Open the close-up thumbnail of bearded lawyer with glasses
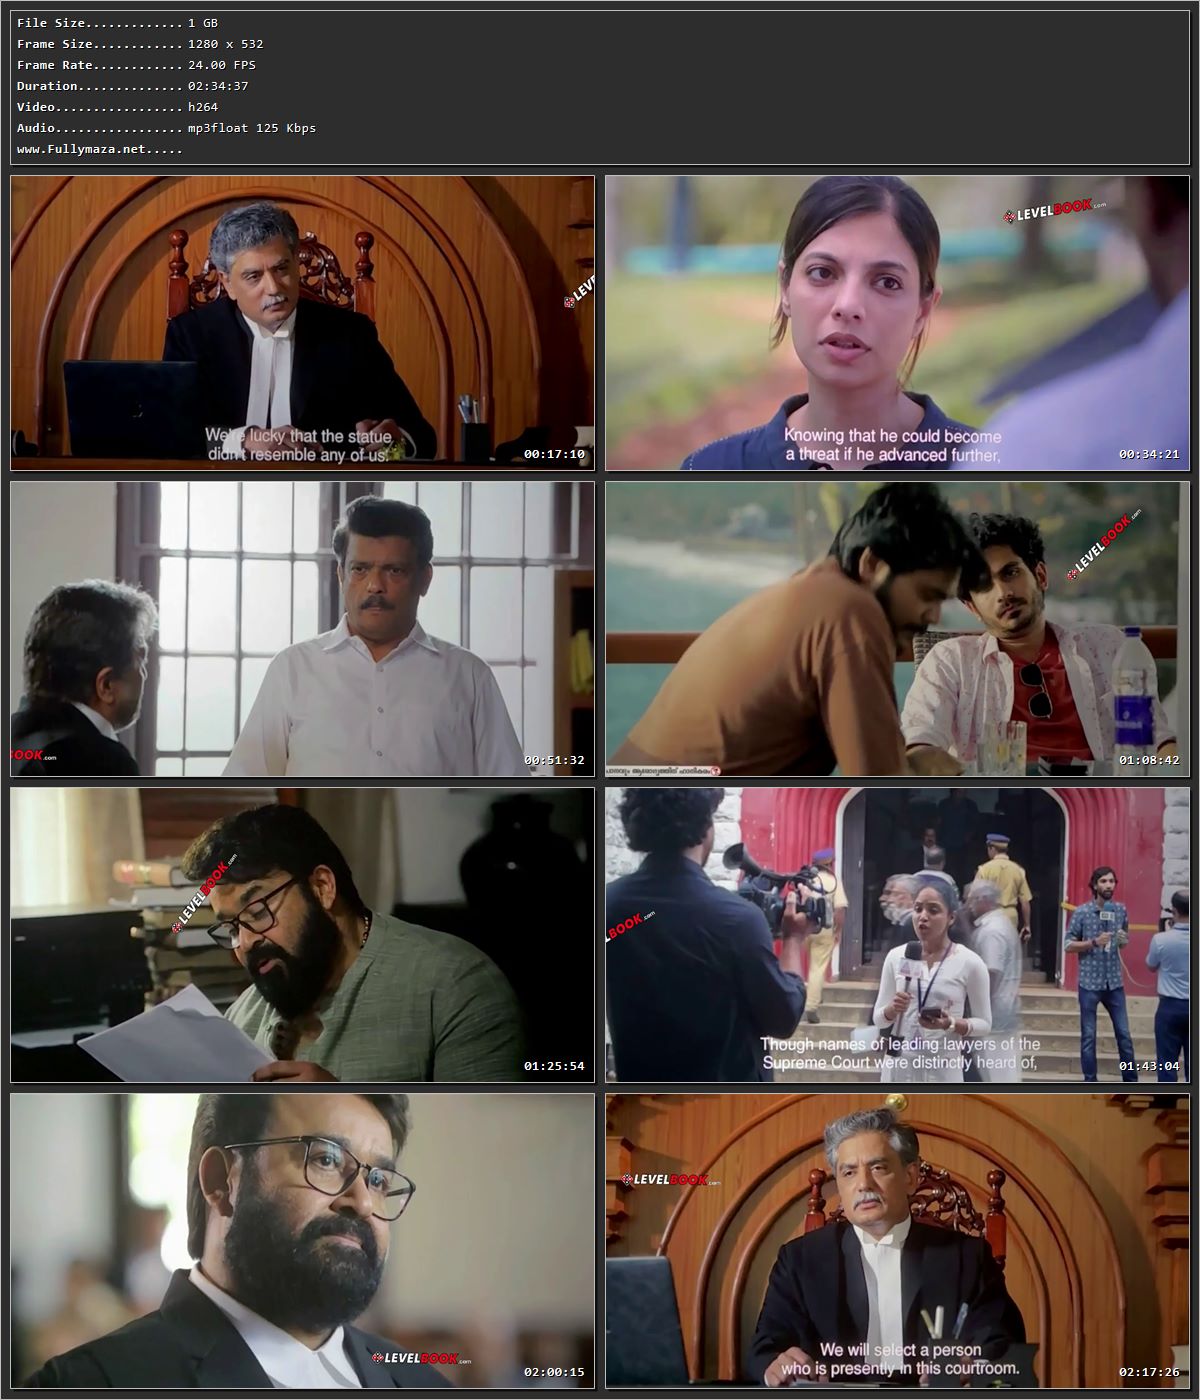 pos(302,1241)
